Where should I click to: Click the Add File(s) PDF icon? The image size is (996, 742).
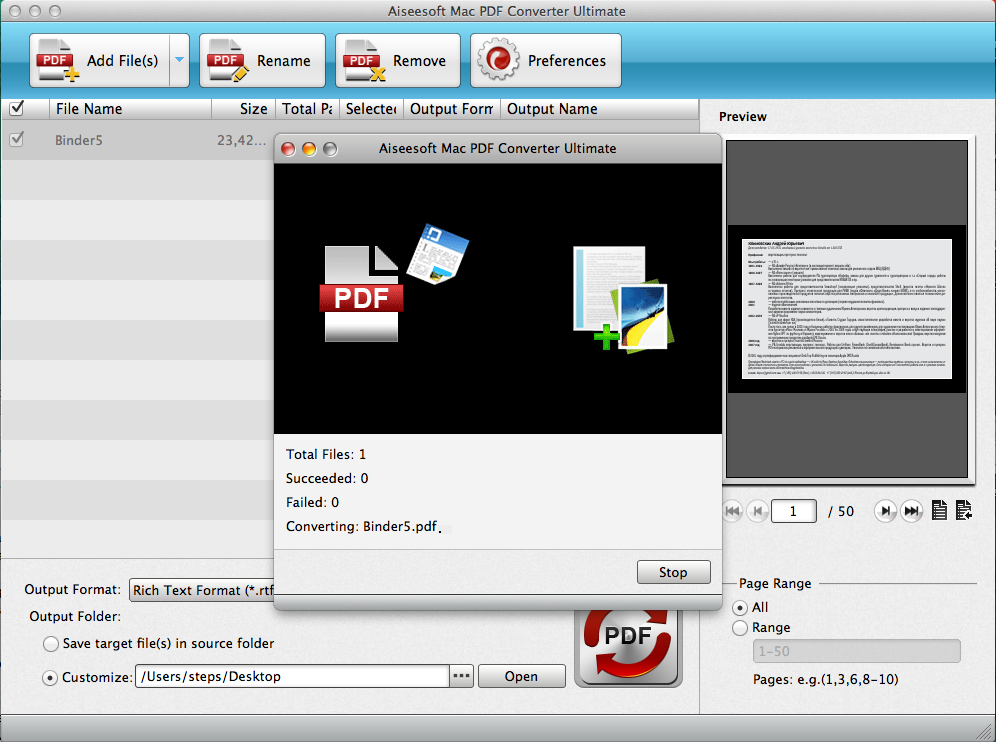58,62
